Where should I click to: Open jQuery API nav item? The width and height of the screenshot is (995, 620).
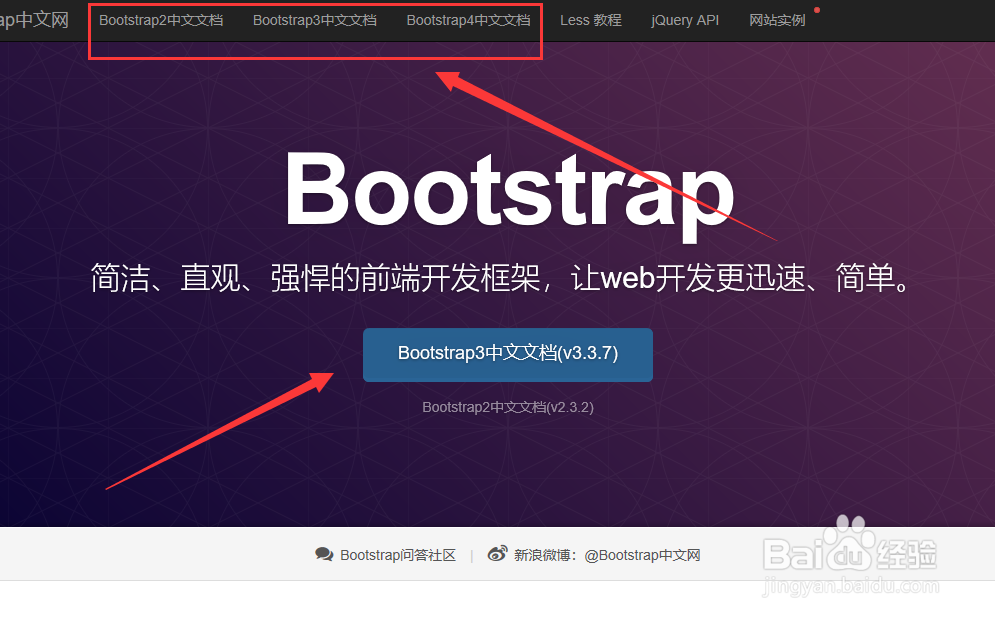coord(685,20)
